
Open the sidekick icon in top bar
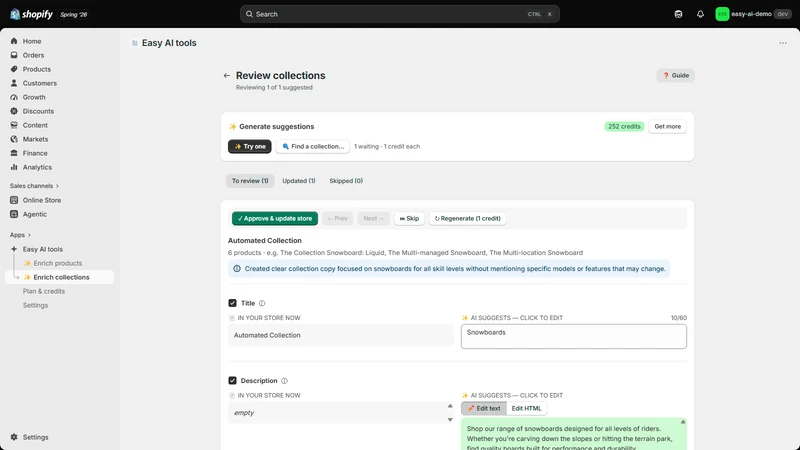678,14
